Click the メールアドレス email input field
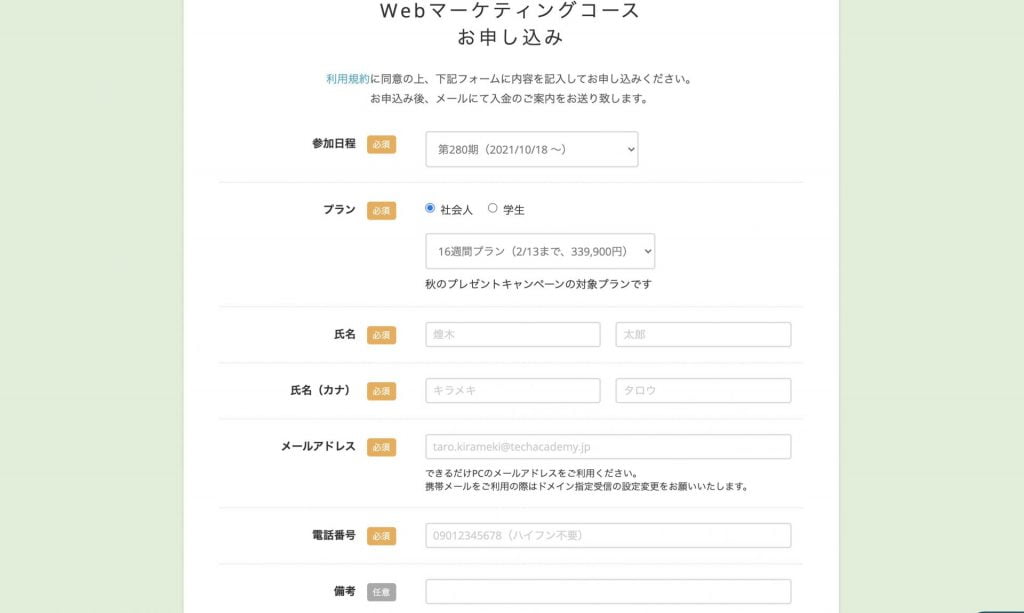The image size is (1024, 613). [x=608, y=446]
